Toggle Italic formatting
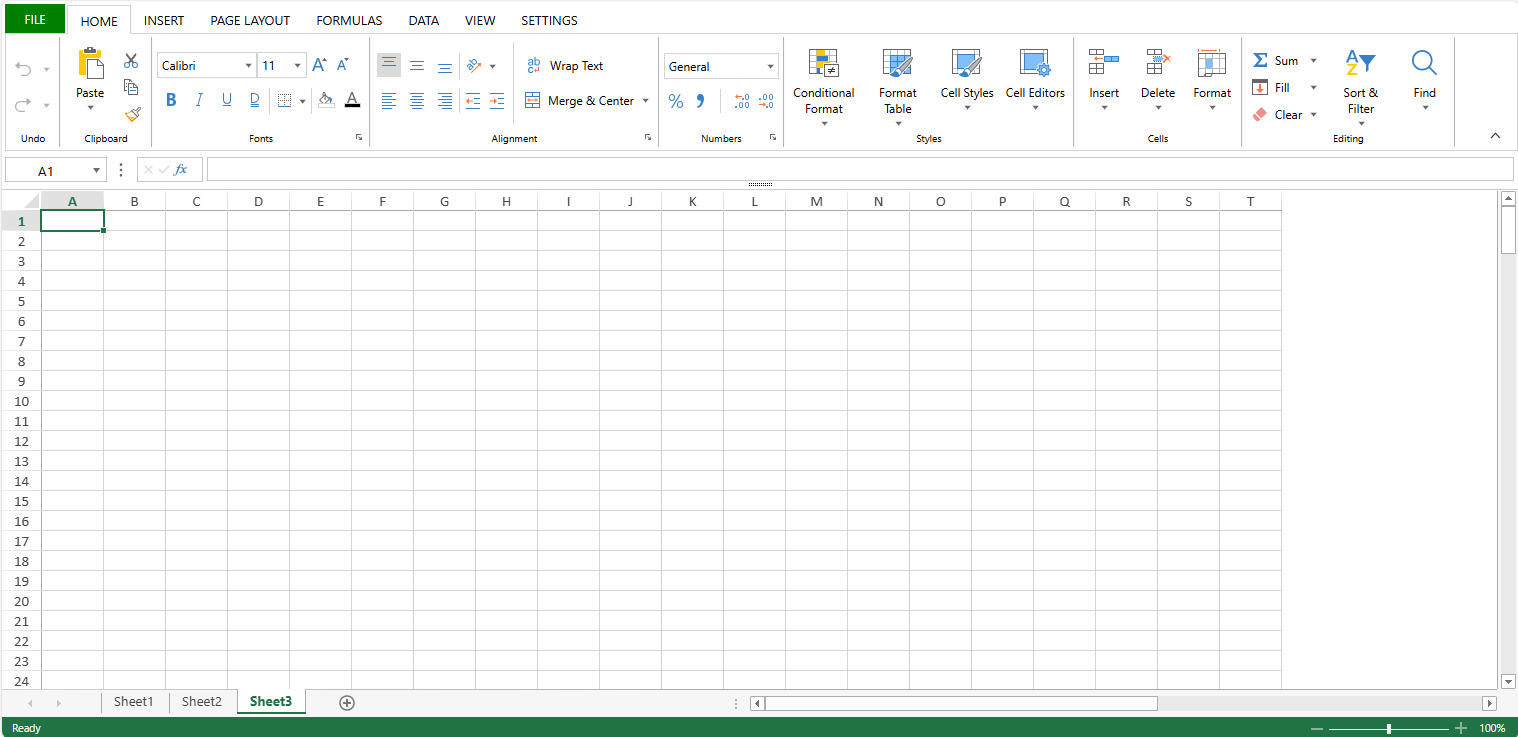 [x=199, y=100]
